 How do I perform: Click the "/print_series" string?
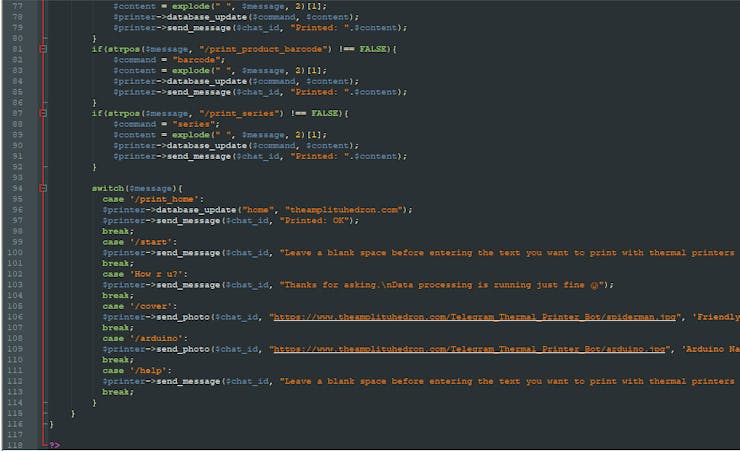point(239,113)
